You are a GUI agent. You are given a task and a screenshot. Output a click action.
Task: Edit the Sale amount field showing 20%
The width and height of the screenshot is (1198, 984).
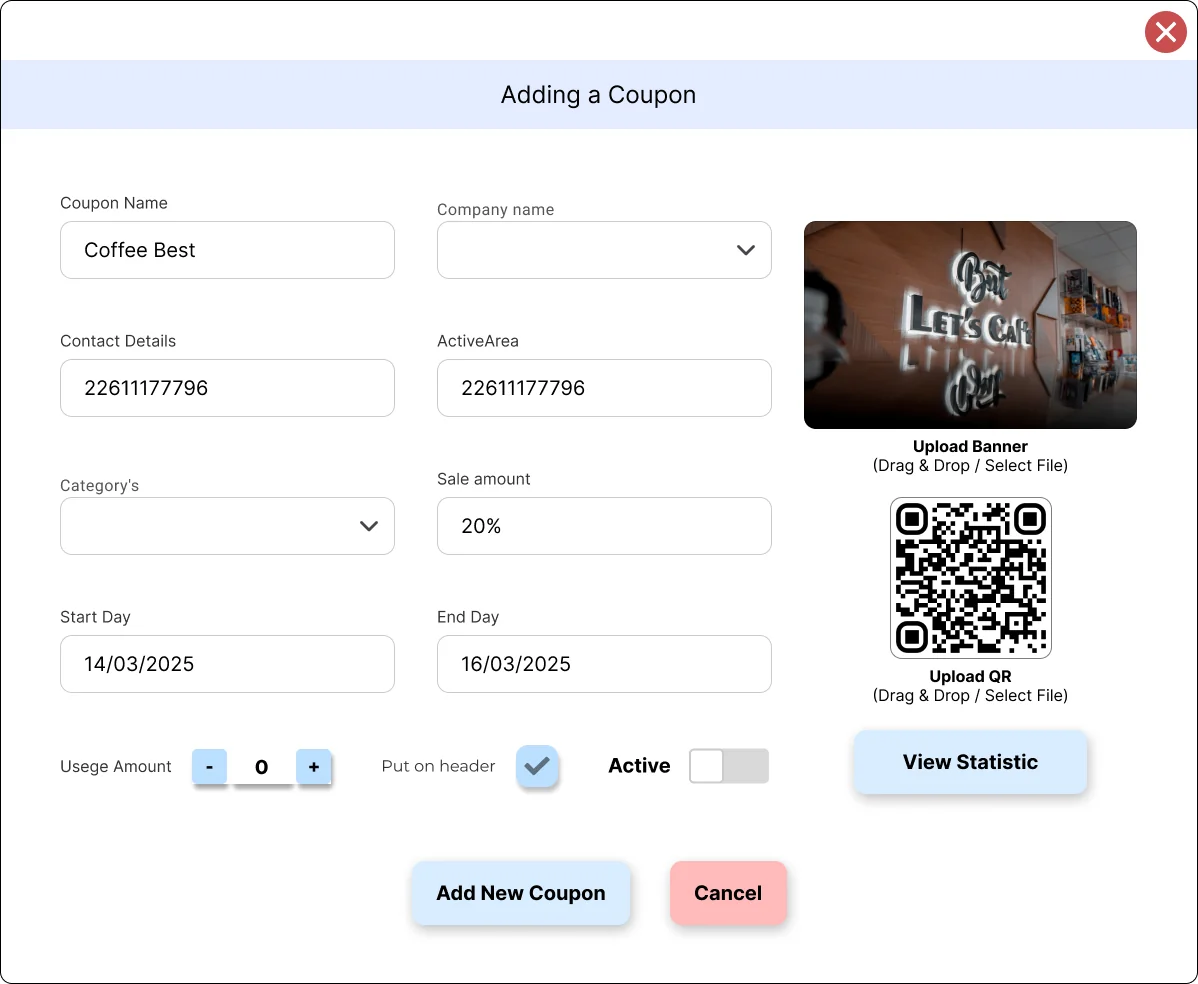click(604, 526)
